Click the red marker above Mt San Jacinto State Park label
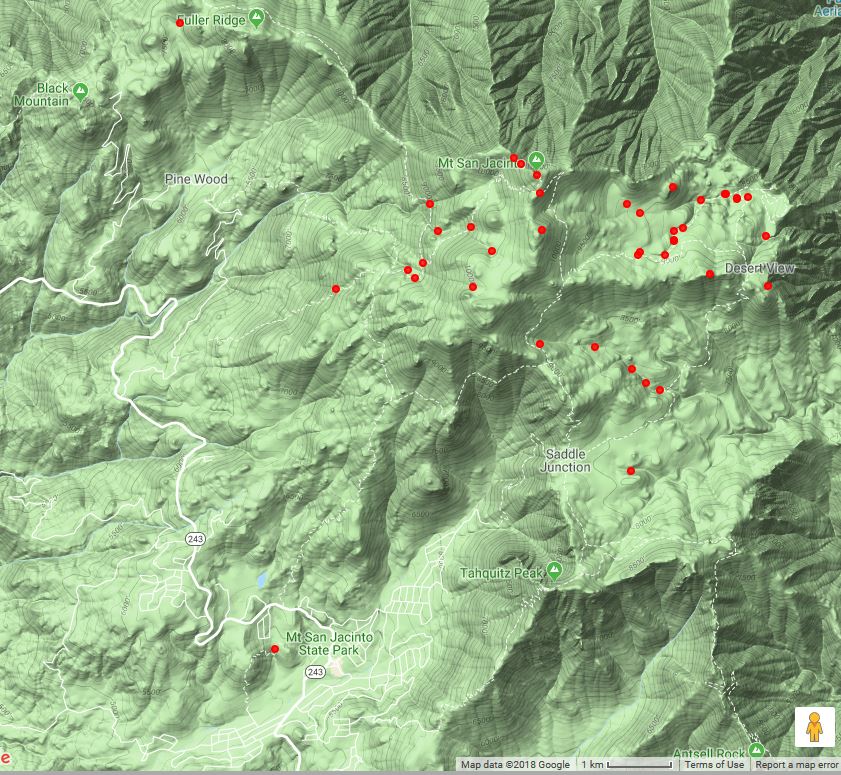This screenshot has width=841, height=775. pos(274,649)
